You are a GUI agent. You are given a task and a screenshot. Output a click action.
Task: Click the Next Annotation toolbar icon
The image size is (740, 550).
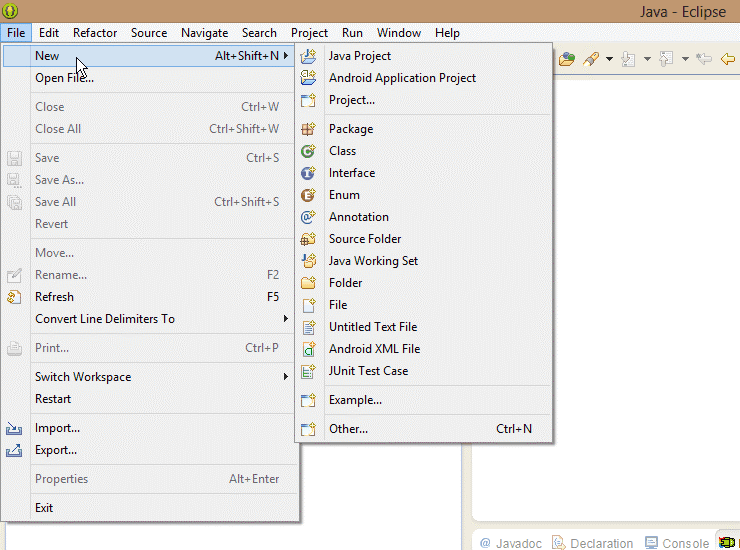point(628,59)
